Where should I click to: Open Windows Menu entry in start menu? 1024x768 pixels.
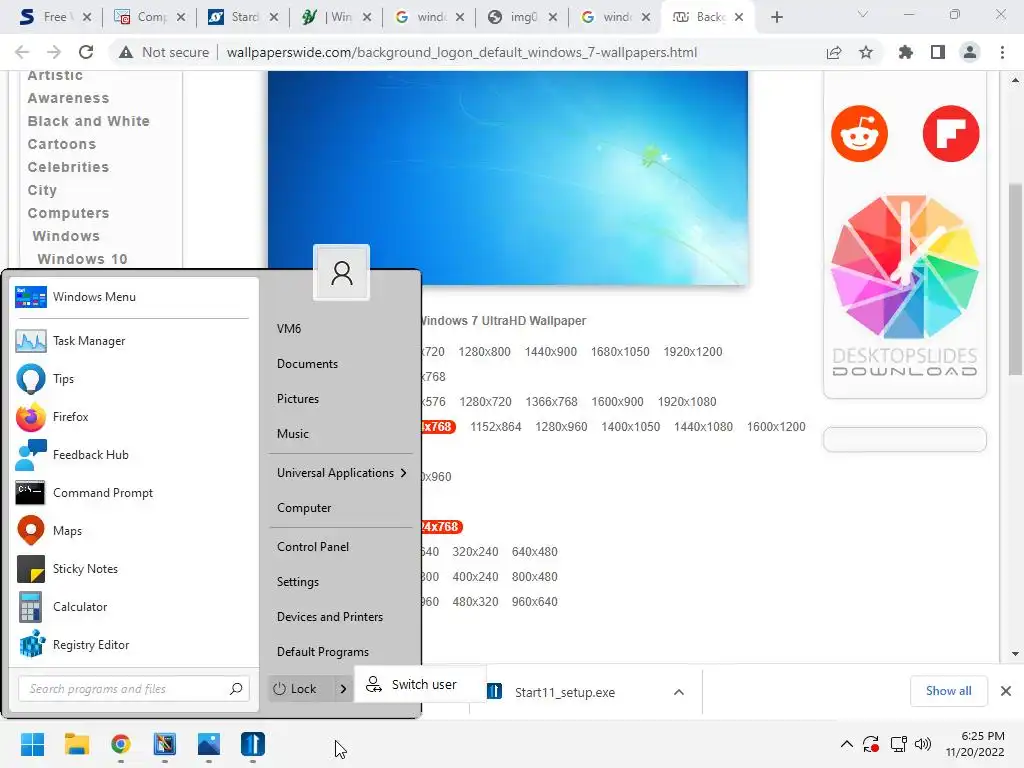[134, 296]
